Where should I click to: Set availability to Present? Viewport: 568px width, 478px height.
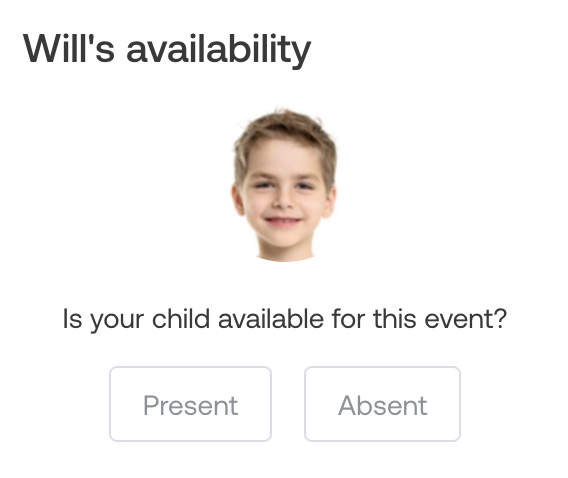tap(190, 404)
